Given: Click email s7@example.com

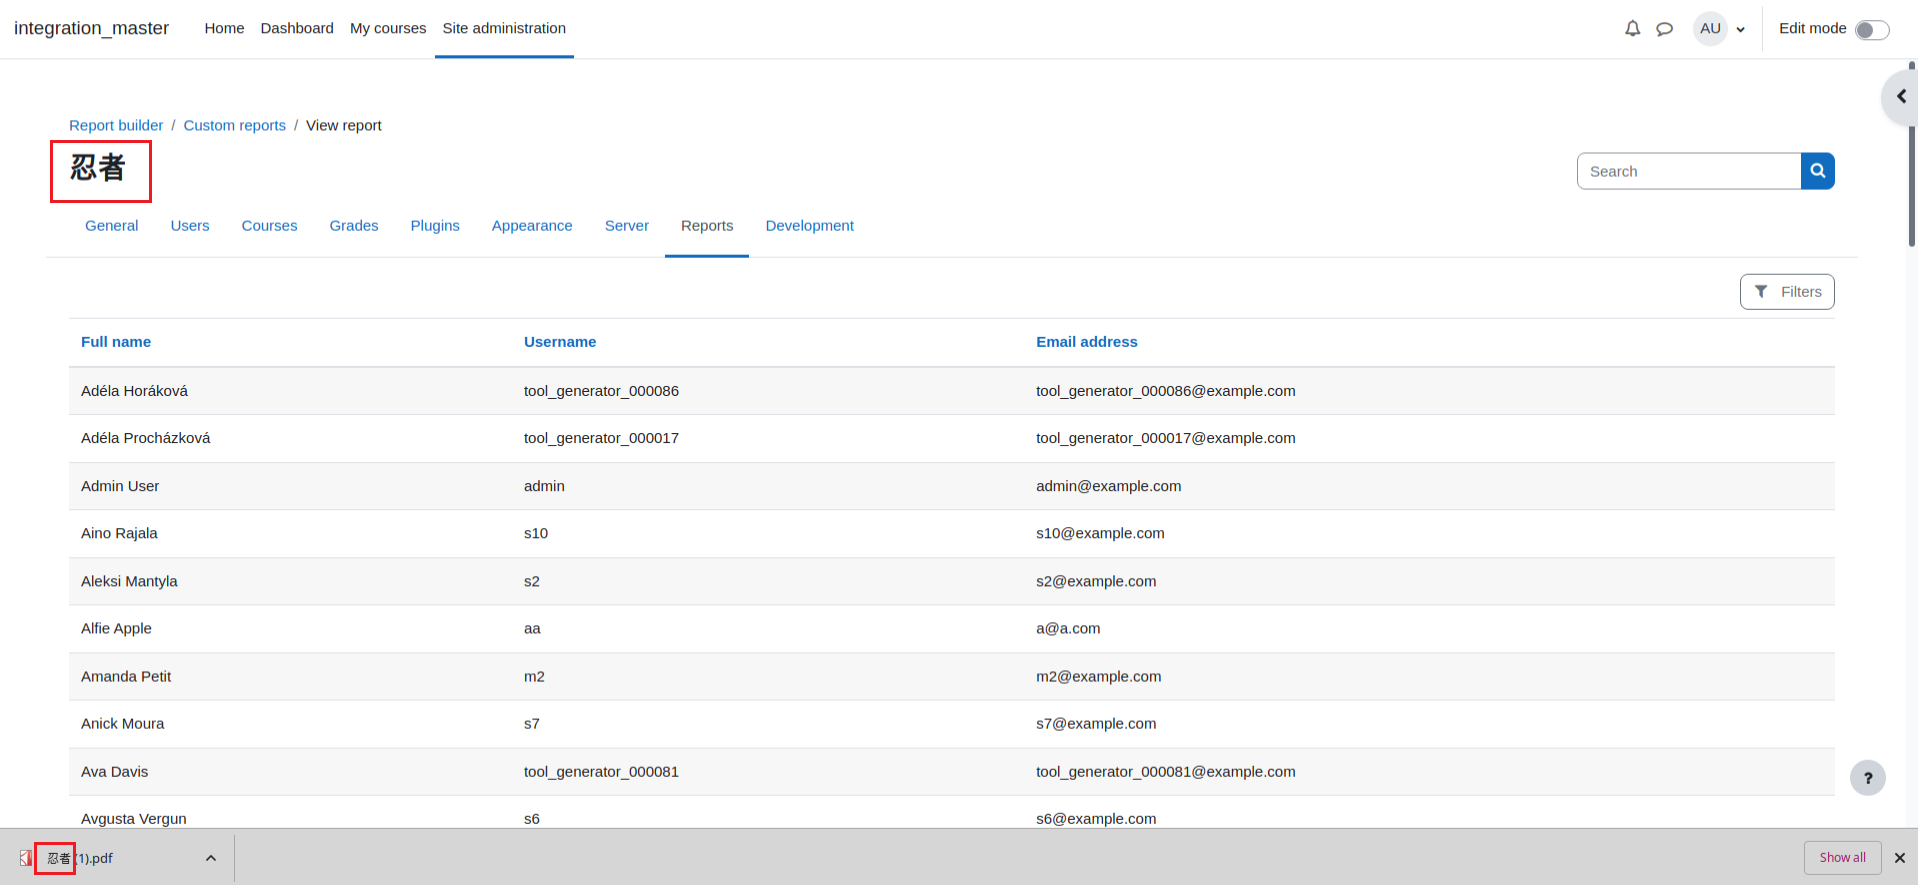Looking at the screenshot, I should click(x=1096, y=724).
